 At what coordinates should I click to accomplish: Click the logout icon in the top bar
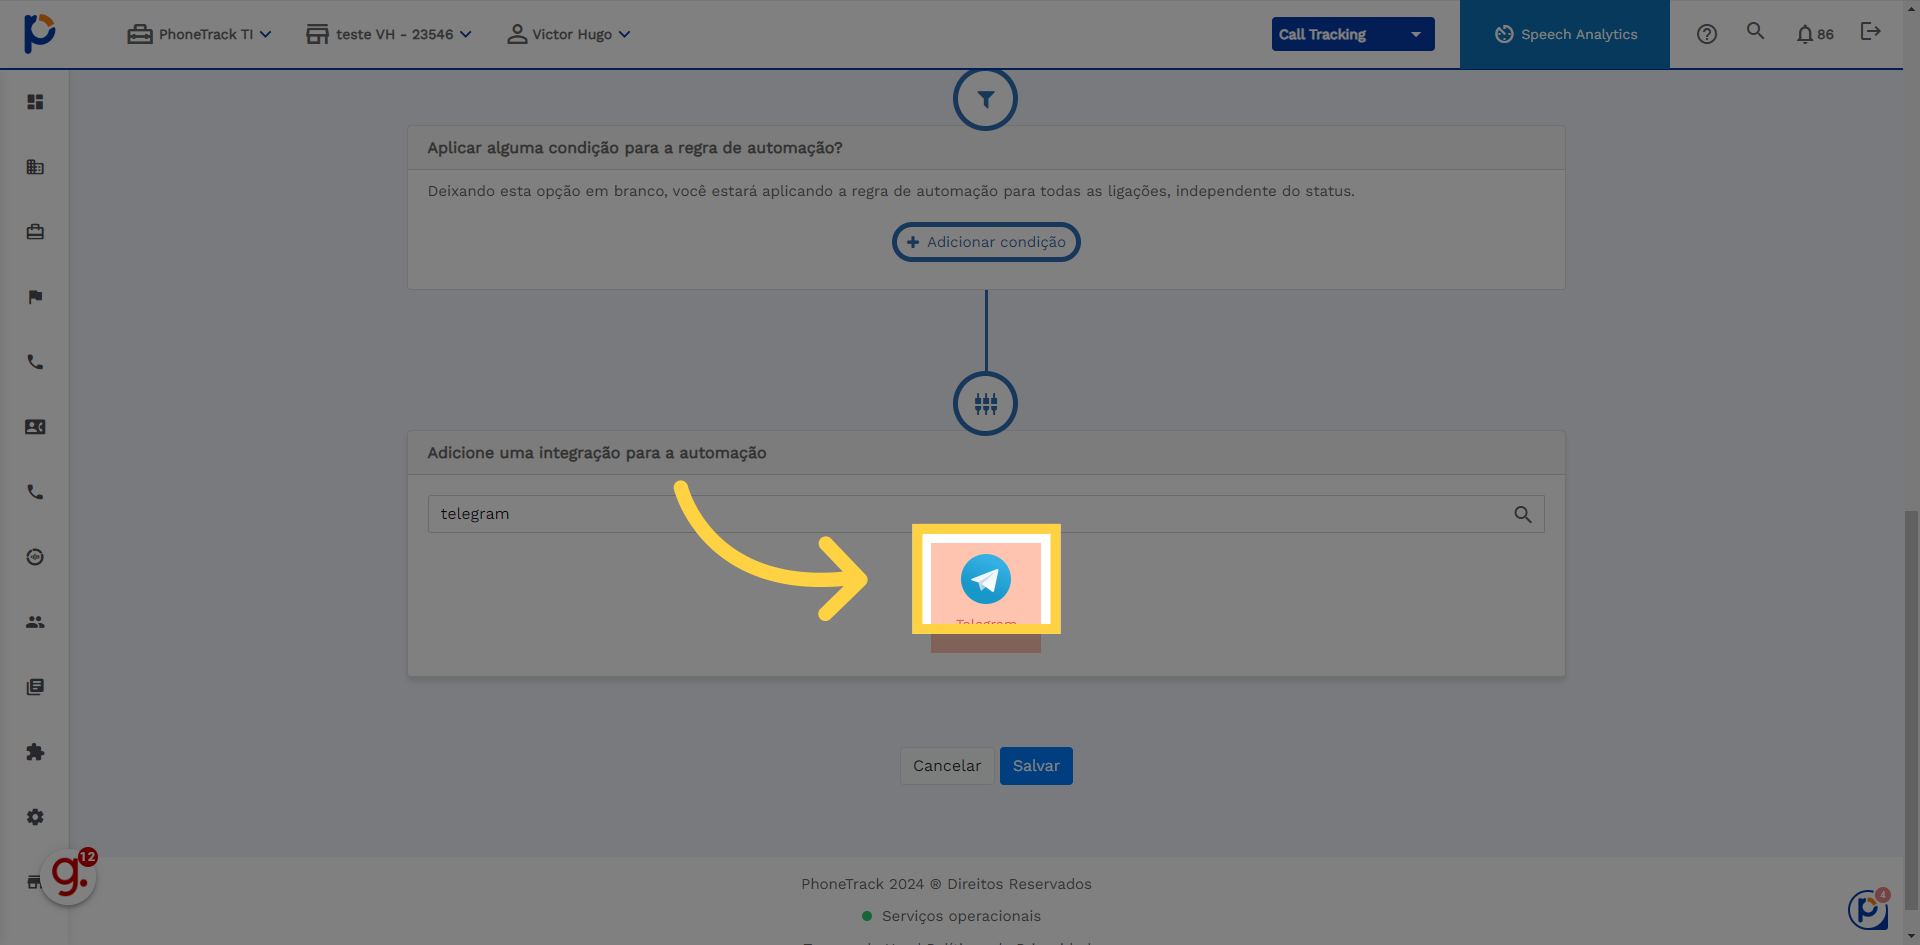point(1870,32)
